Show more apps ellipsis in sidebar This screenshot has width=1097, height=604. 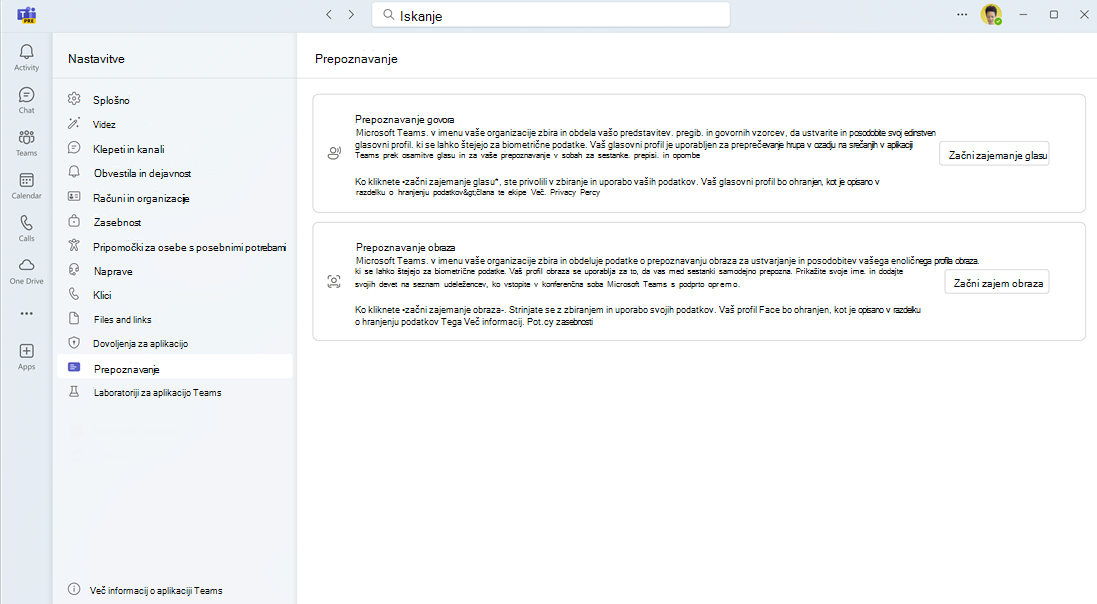point(27,314)
